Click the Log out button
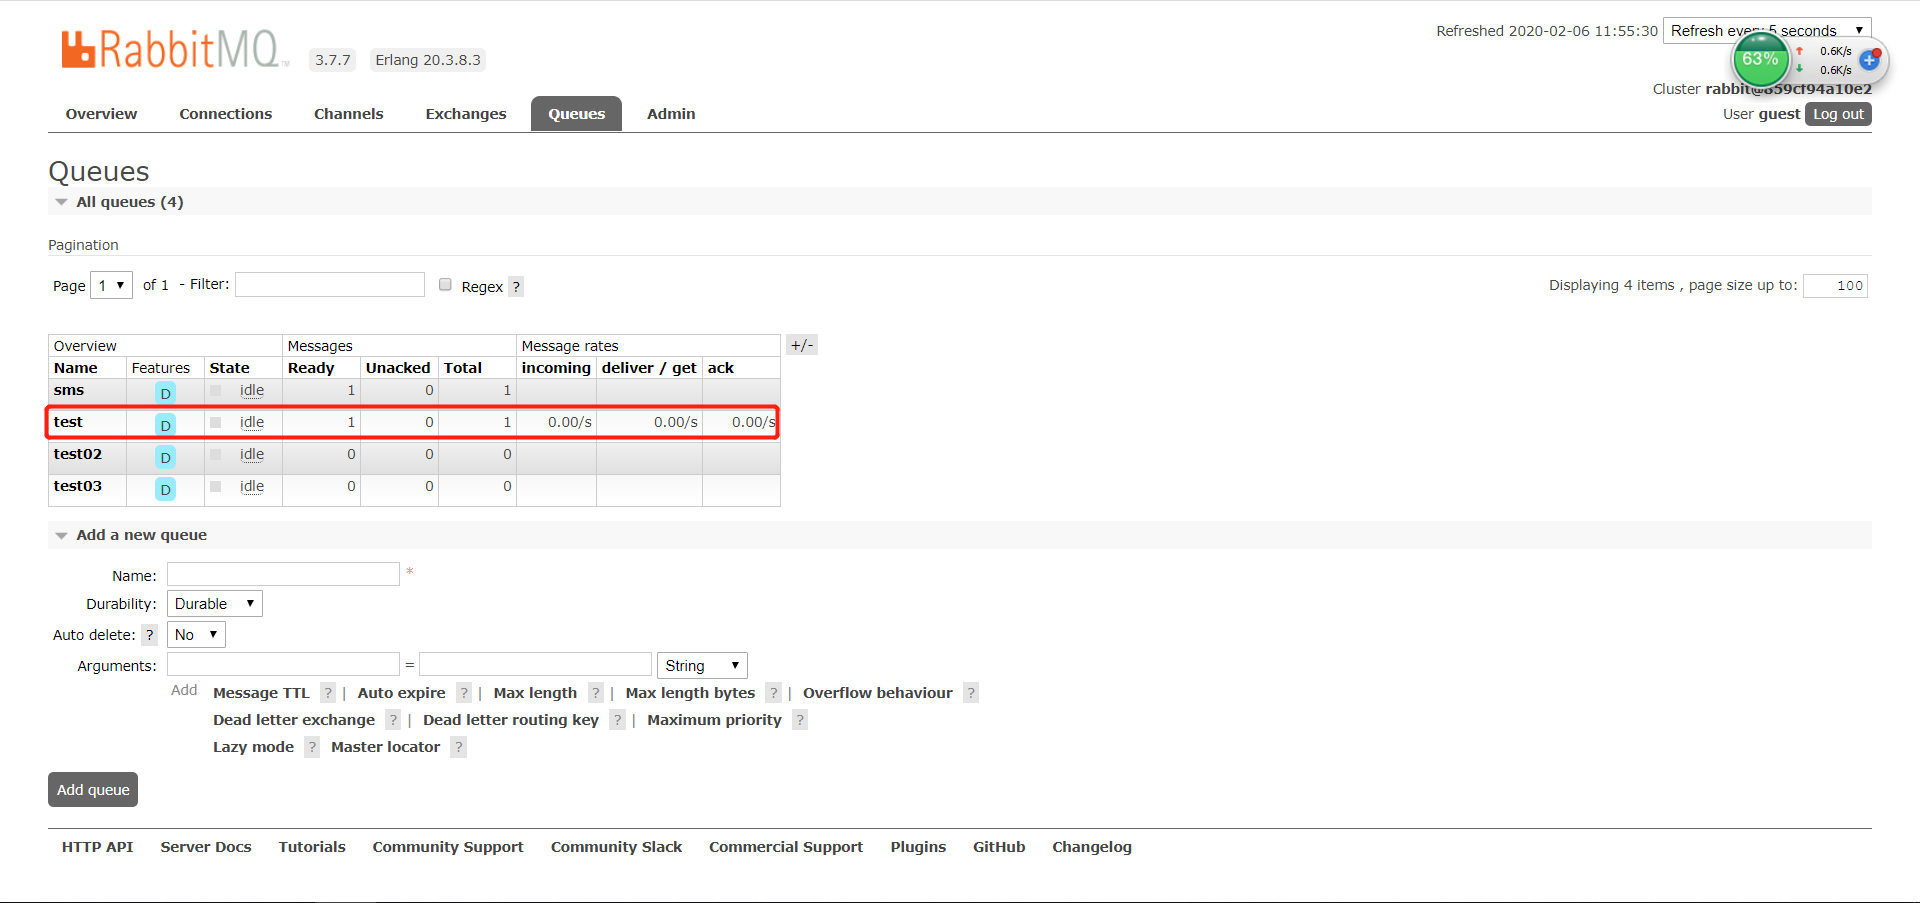This screenshot has width=1920, height=903. pos(1838,114)
